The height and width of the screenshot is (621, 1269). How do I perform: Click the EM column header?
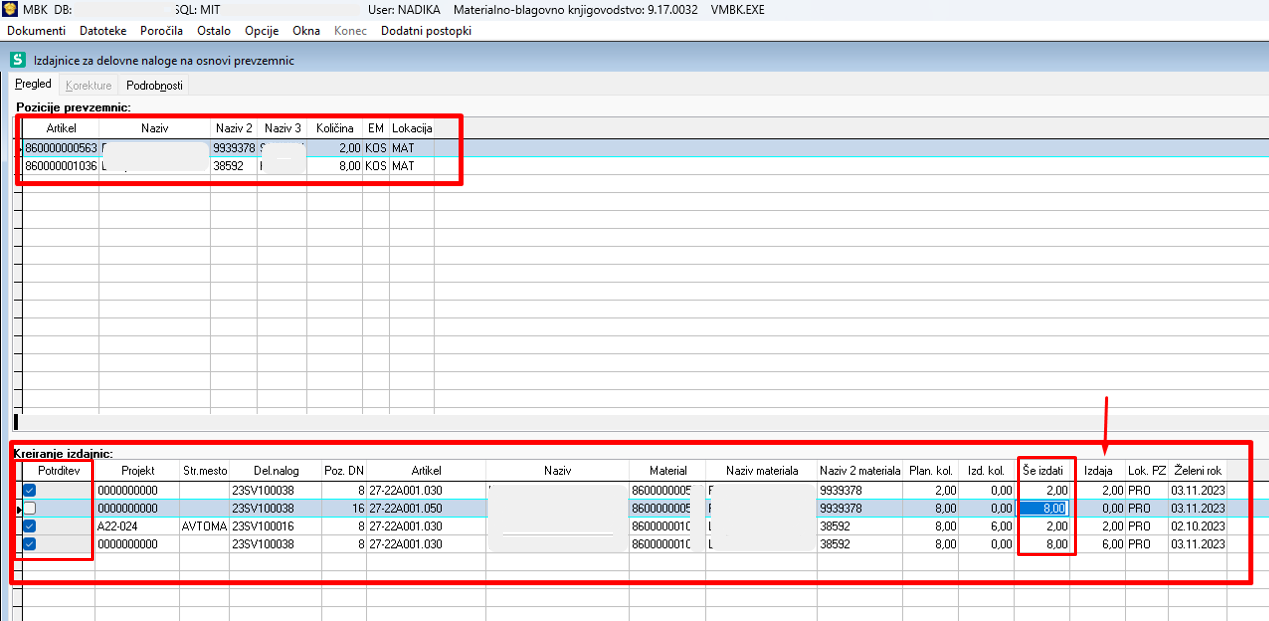point(376,128)
